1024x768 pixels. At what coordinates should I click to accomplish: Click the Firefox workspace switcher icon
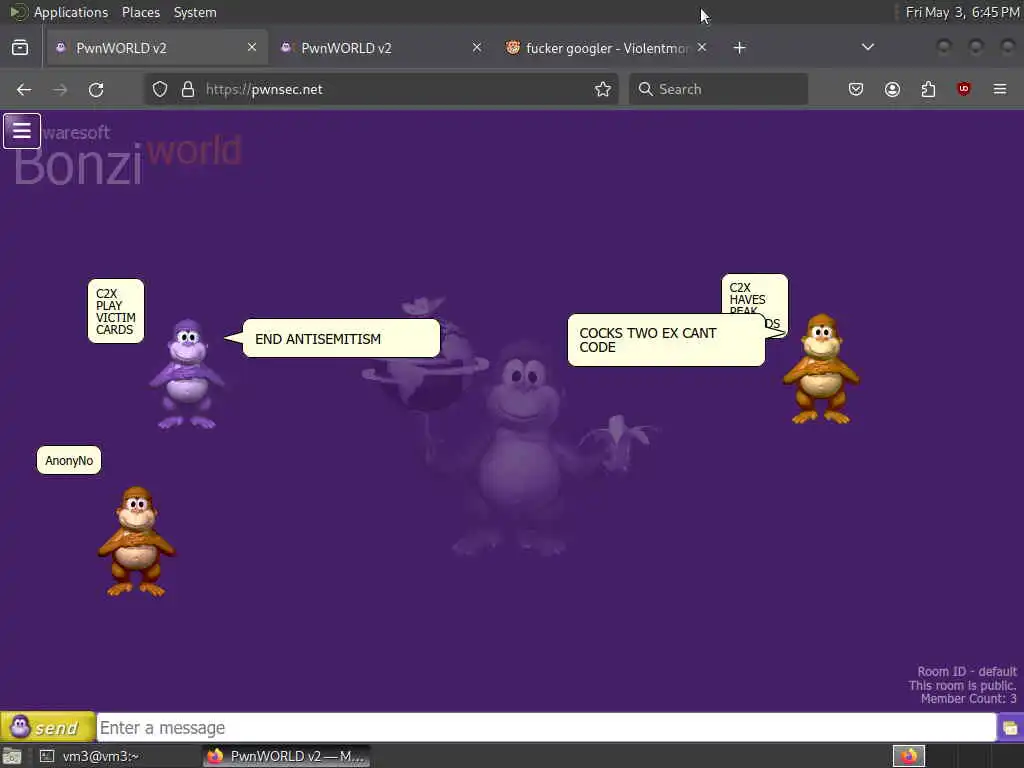click(908, 756)
